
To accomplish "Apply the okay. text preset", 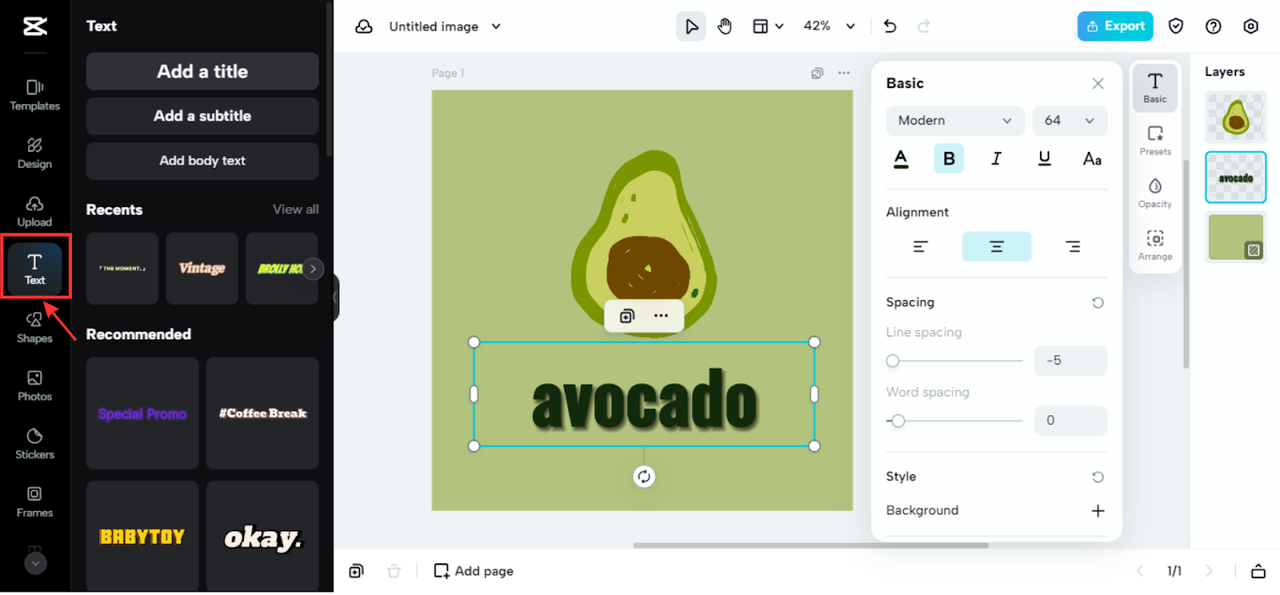I will (x=263, y=537).
